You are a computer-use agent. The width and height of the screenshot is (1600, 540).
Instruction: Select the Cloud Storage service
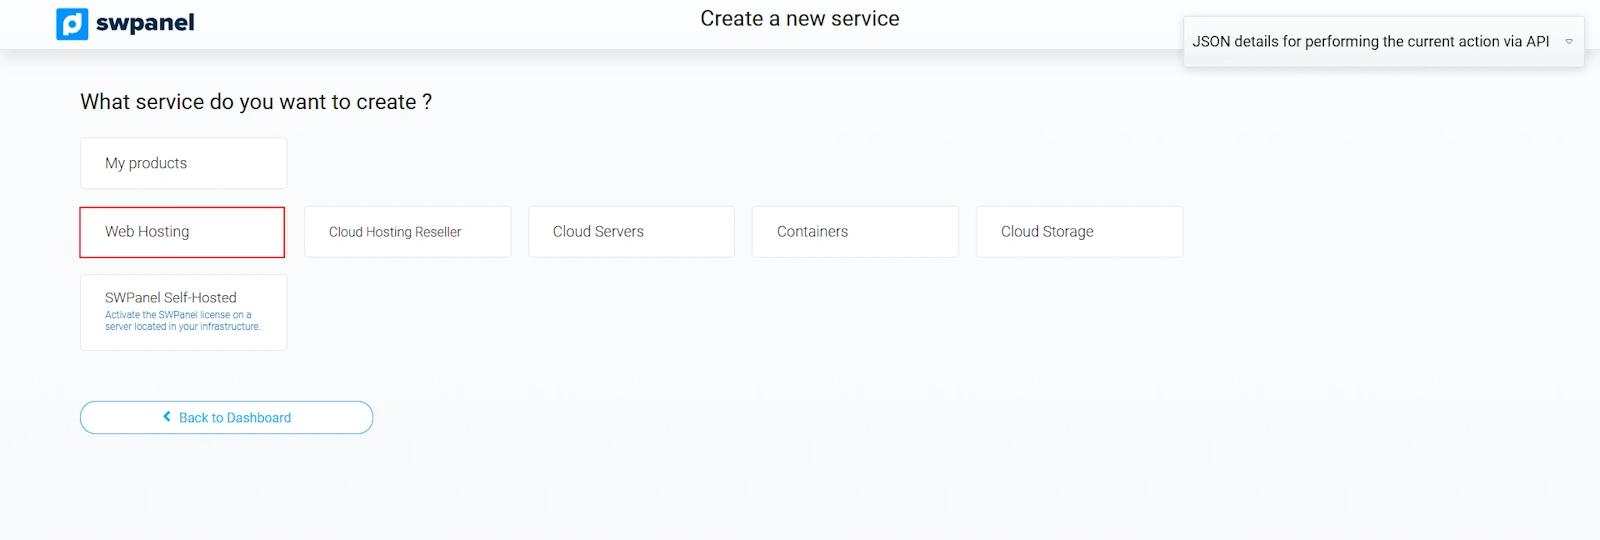tap(1079, 232)
